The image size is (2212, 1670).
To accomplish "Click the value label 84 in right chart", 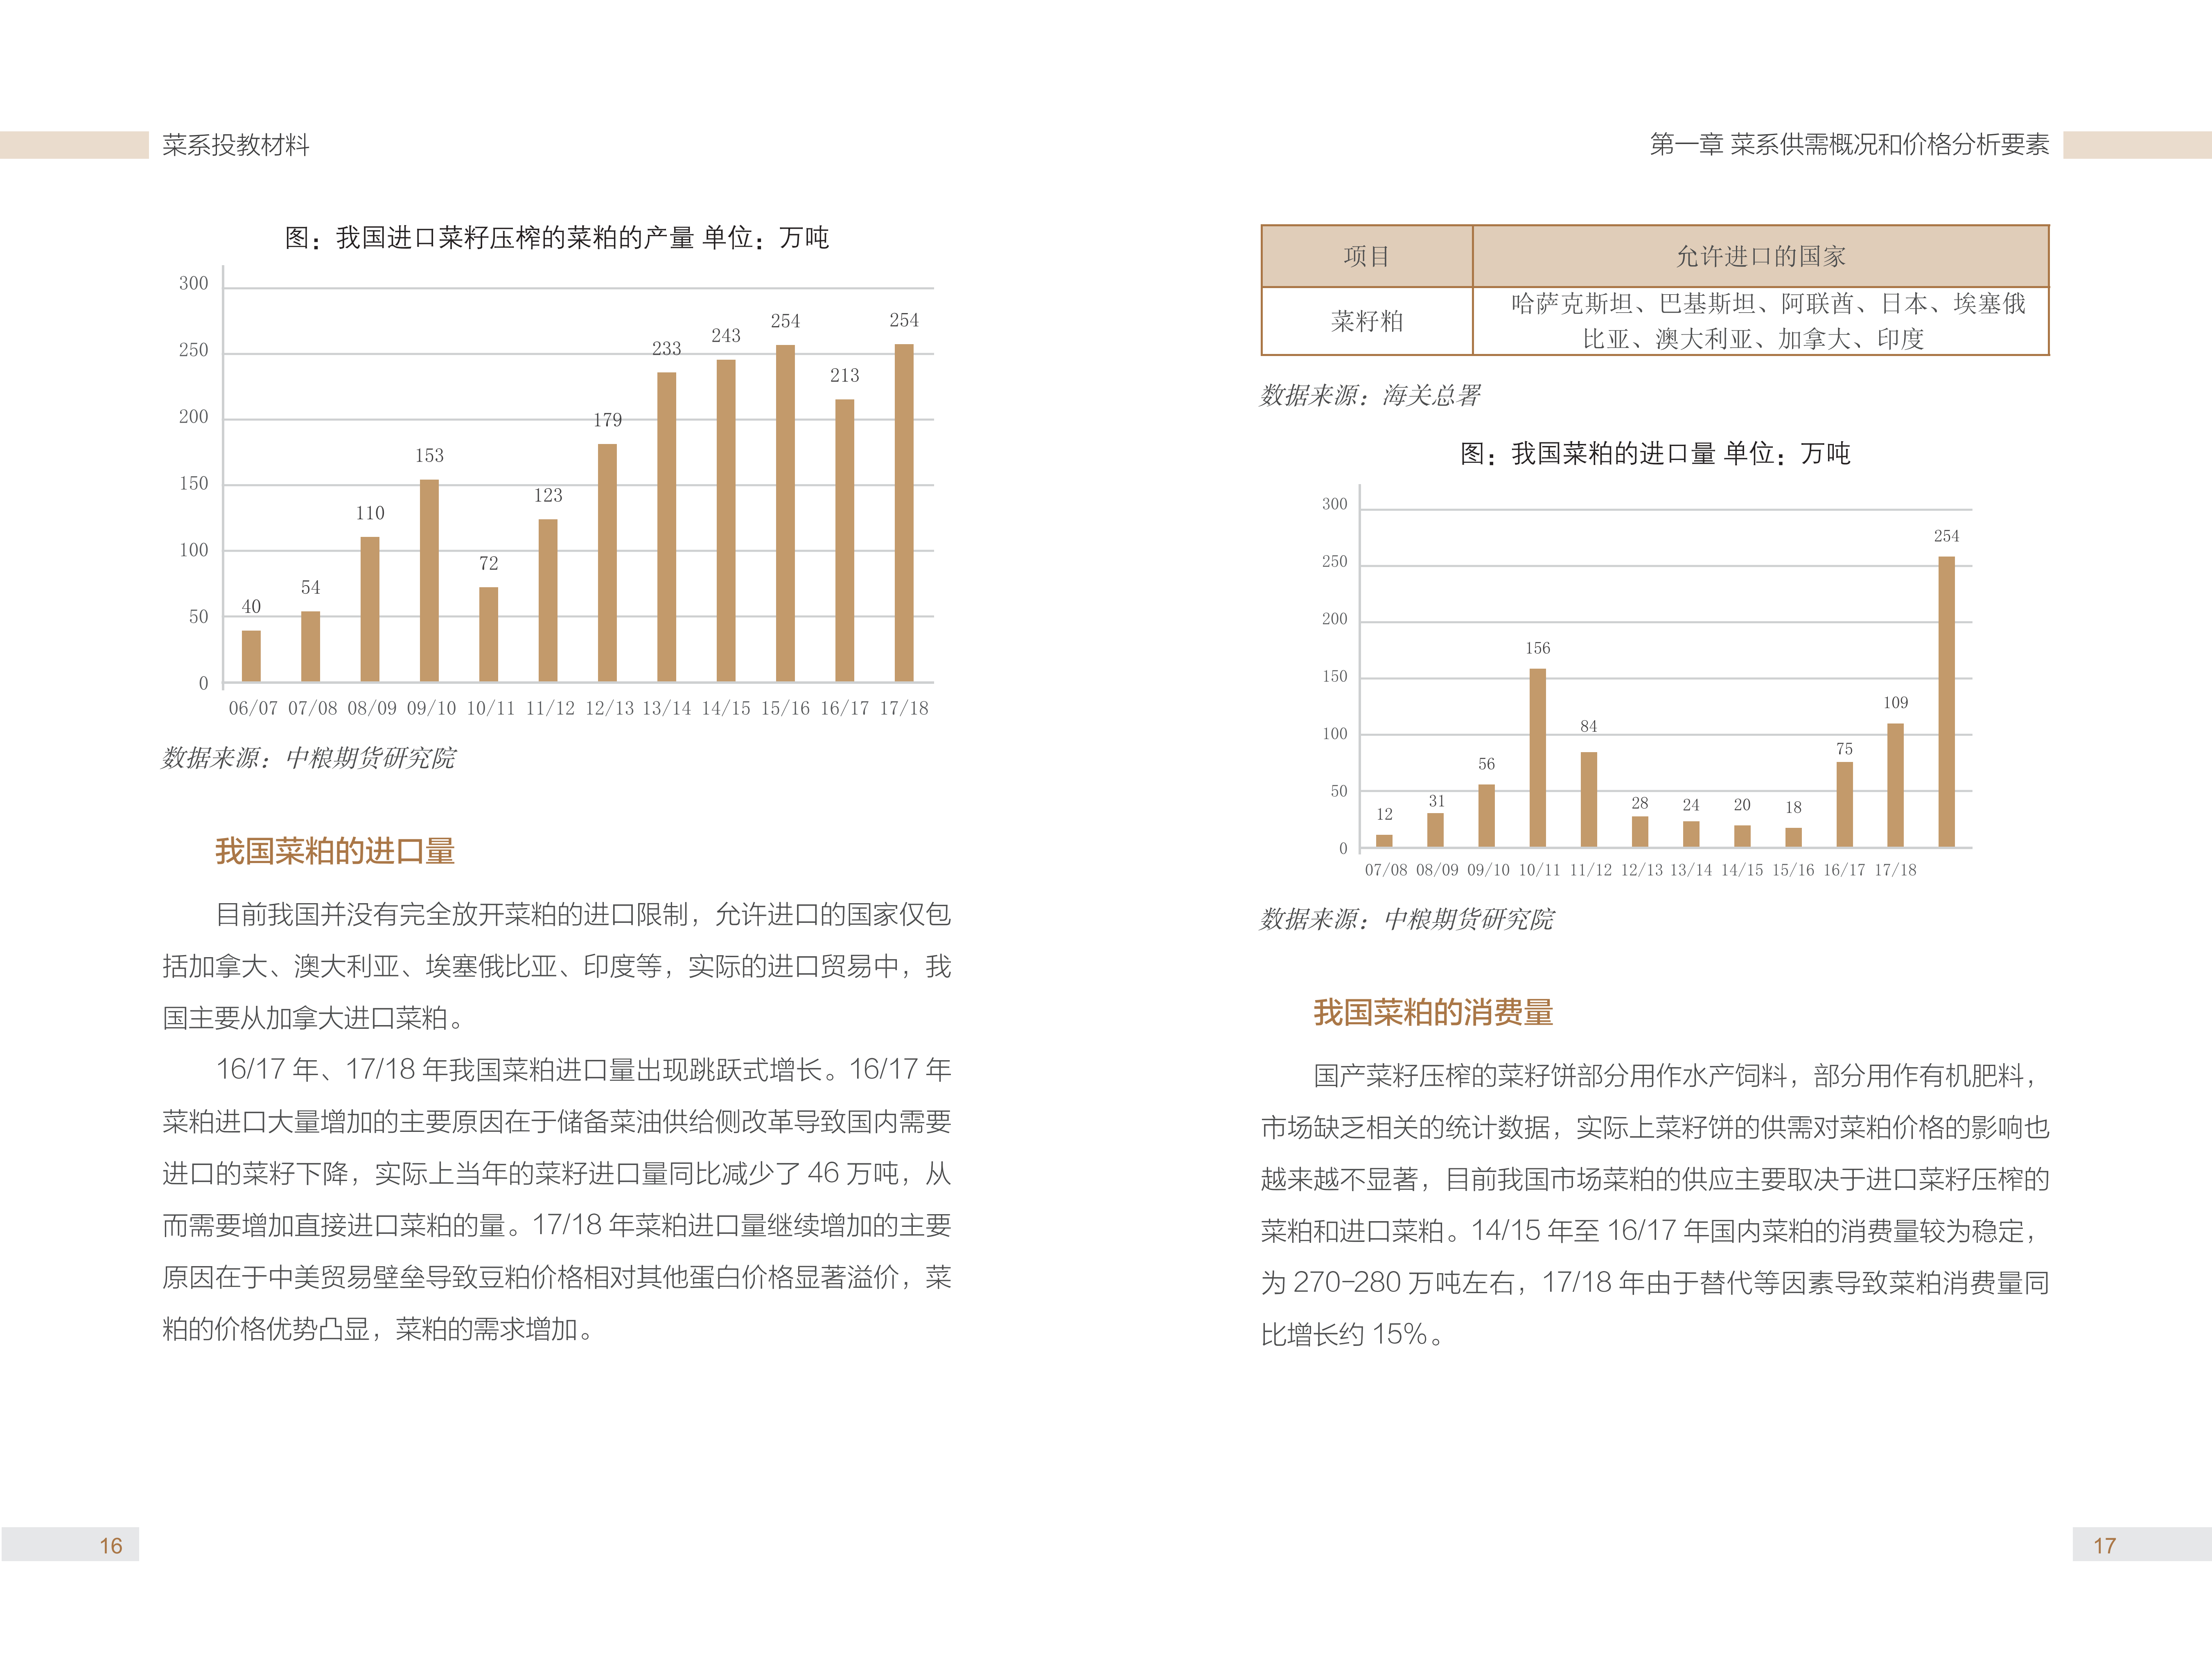I will click(x=1589, y=727).
